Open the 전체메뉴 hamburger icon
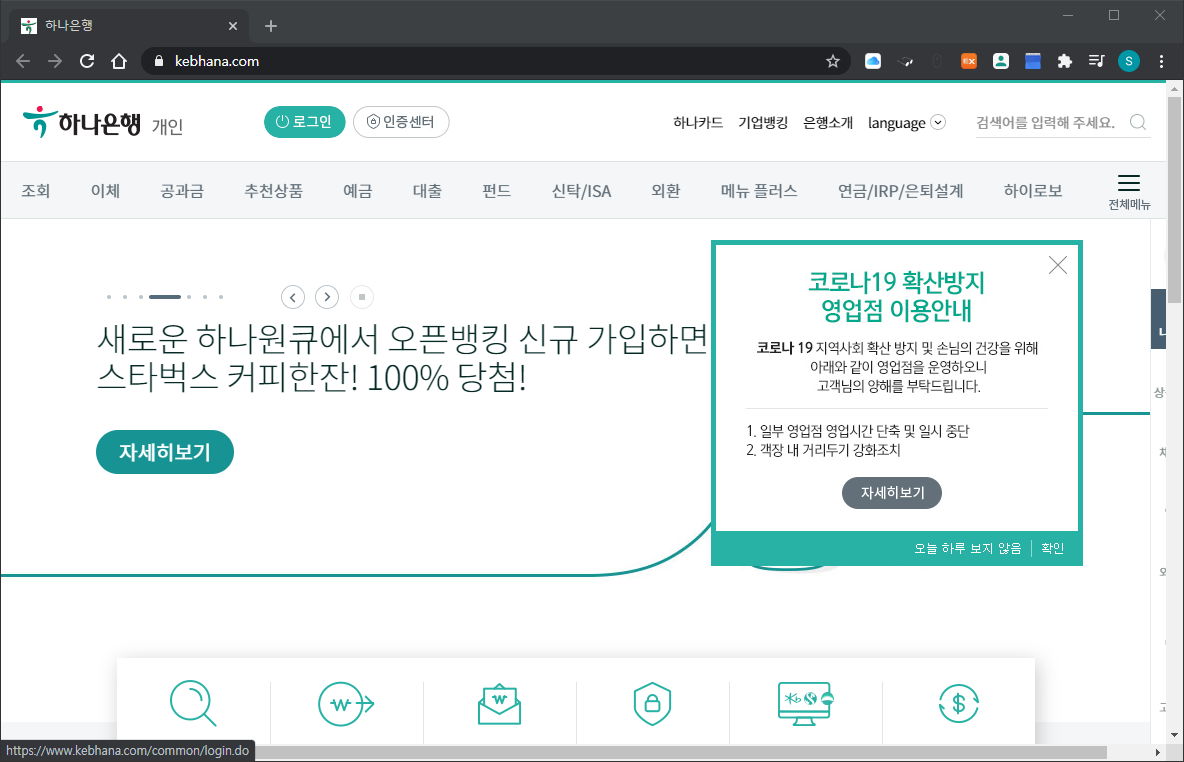Image resolution: width=1184 pixels, height=762 pixels. [x=1129, y=192]
